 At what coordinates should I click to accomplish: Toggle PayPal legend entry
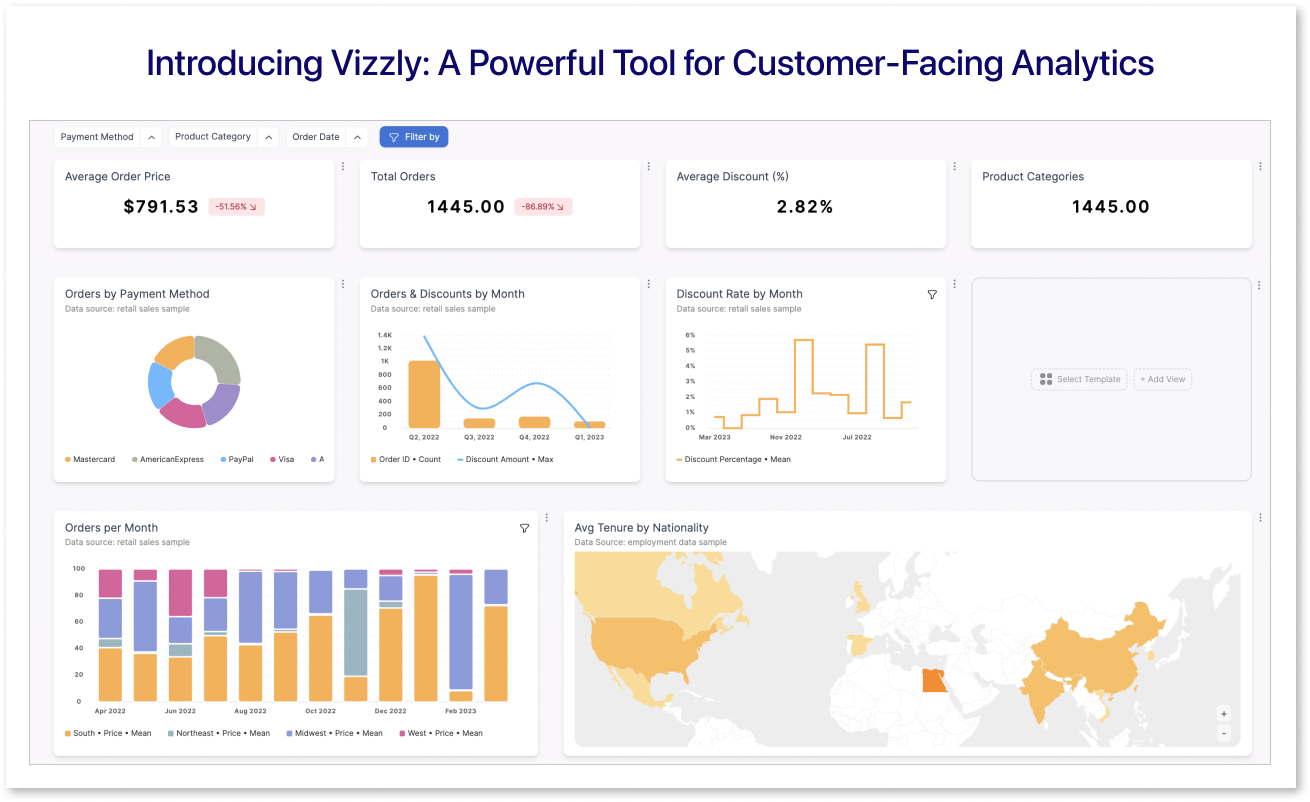(237, 460)
